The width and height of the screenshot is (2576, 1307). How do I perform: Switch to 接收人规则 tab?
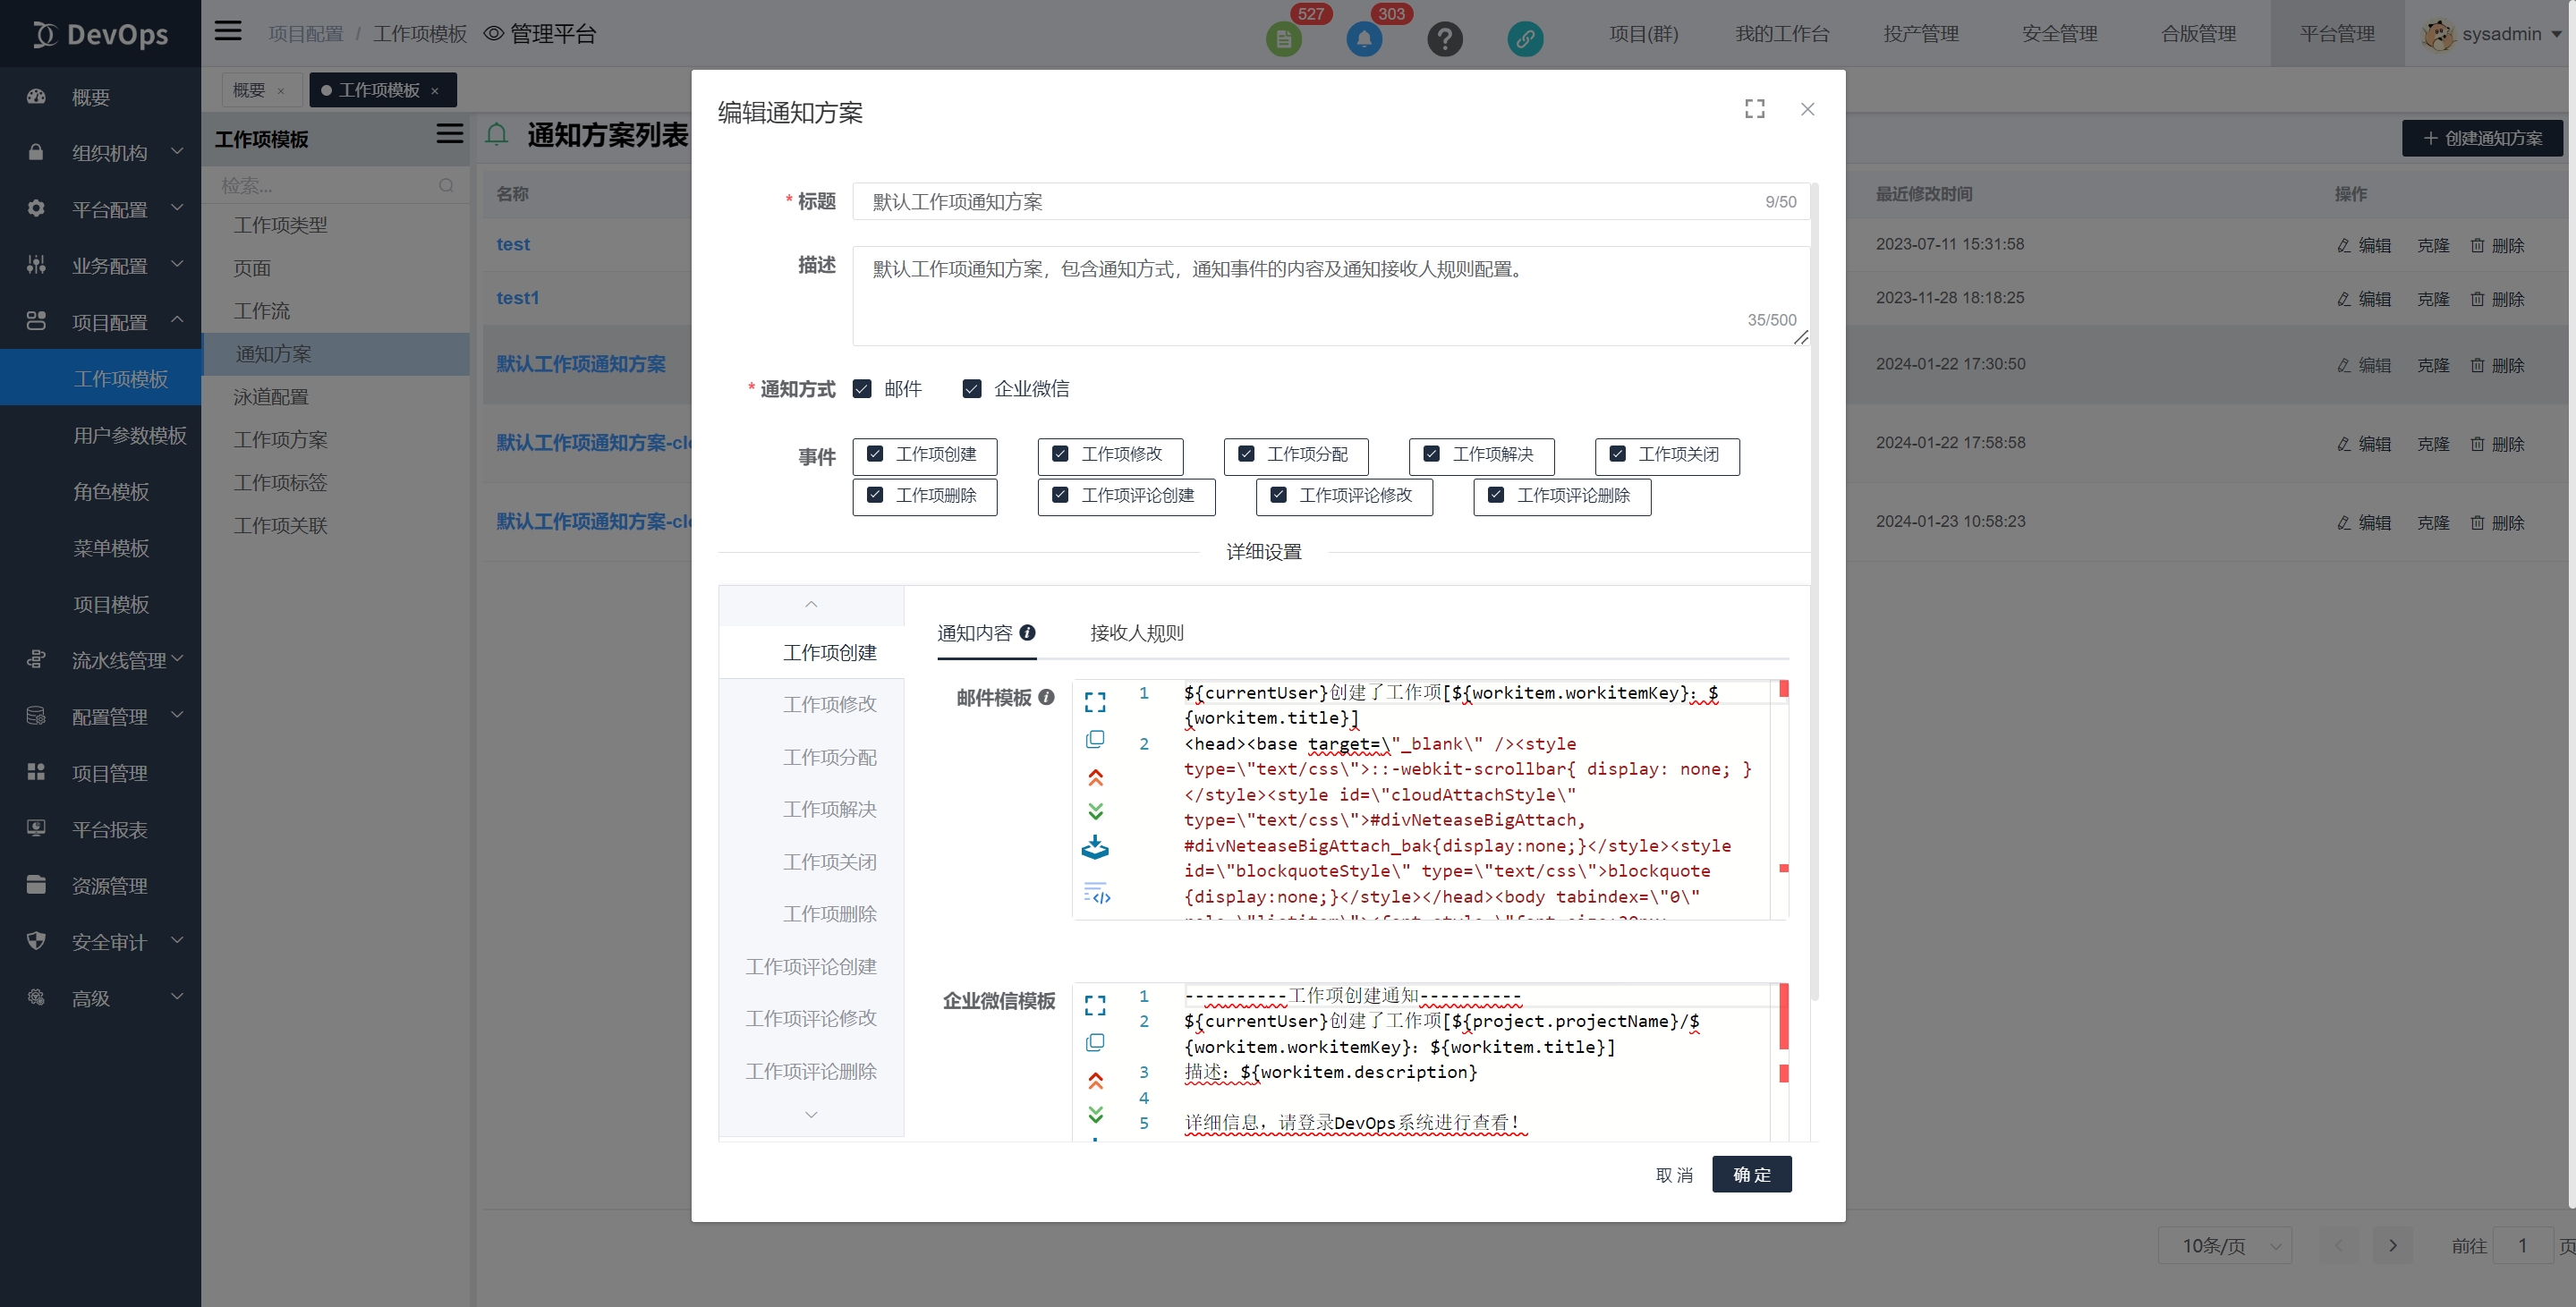tap(1136, 633)
